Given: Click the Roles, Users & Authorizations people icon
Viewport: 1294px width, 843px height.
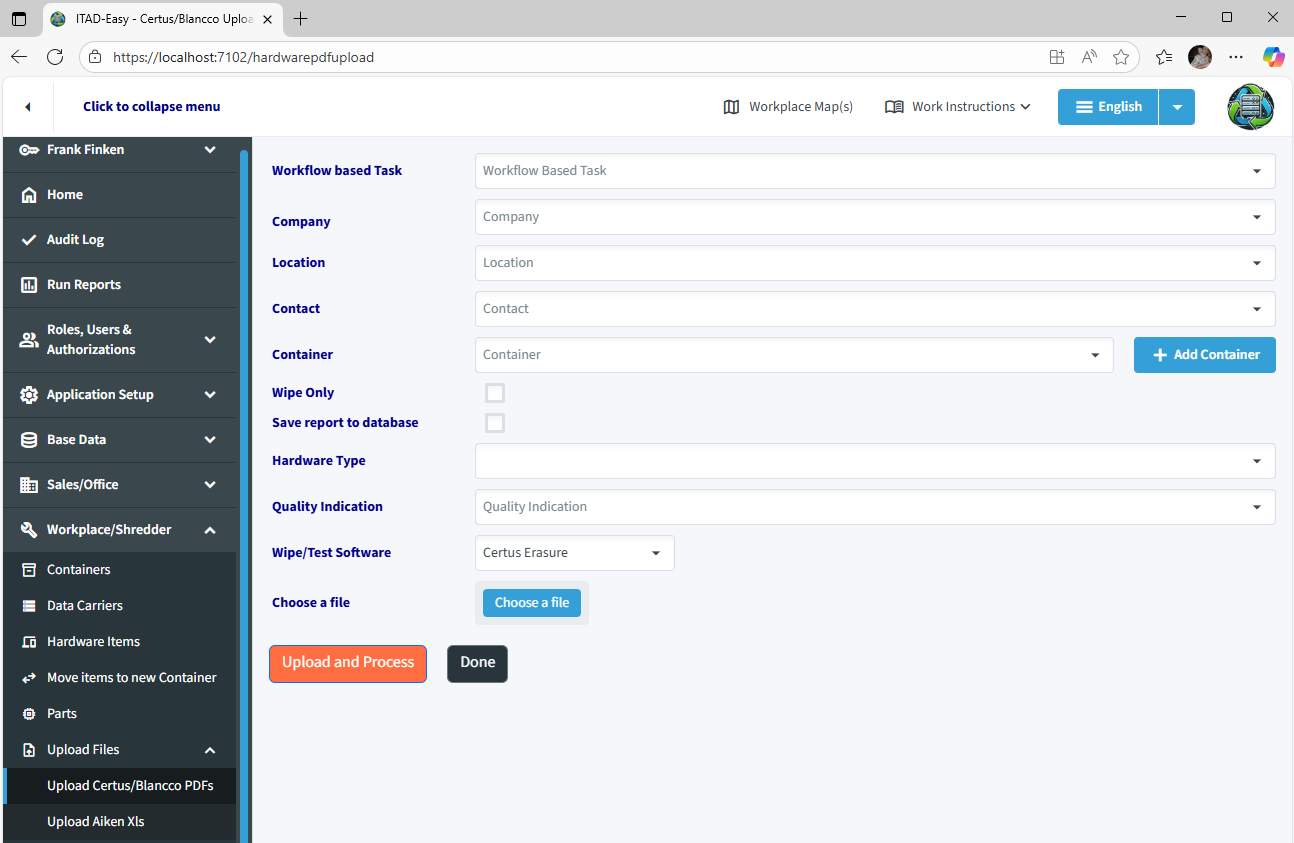Looking at the screenshot, I should click(x=29, y=340).
